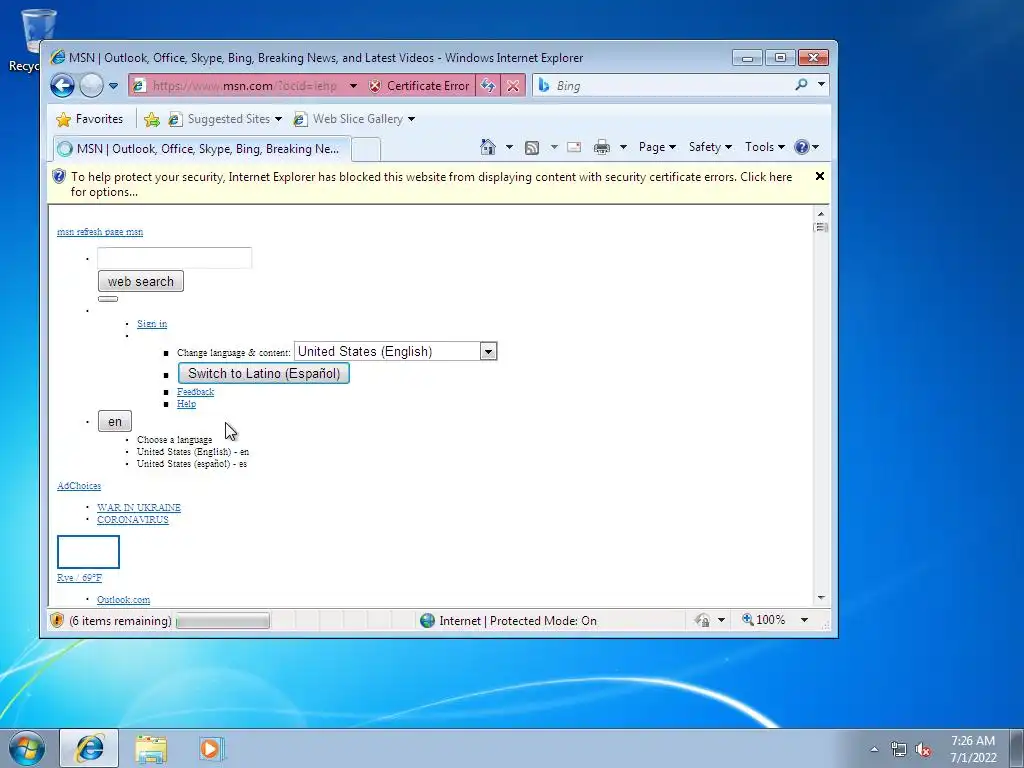This screenshot has width=1024, height=768.
Task: Click the muted volume tray icon
Action: [923, 750]
